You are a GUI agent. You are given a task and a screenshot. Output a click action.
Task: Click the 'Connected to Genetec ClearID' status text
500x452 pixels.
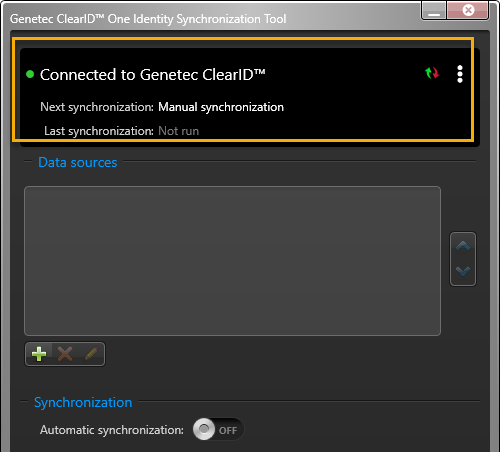coord(153,75)
